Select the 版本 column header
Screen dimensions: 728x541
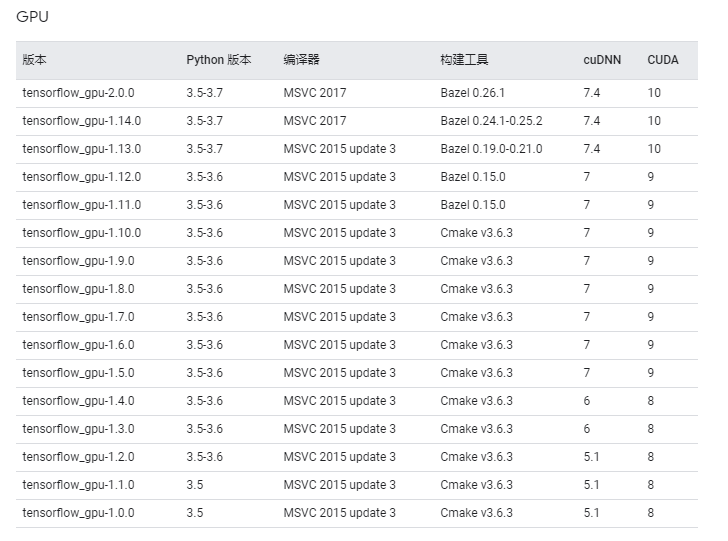point(34,60)
